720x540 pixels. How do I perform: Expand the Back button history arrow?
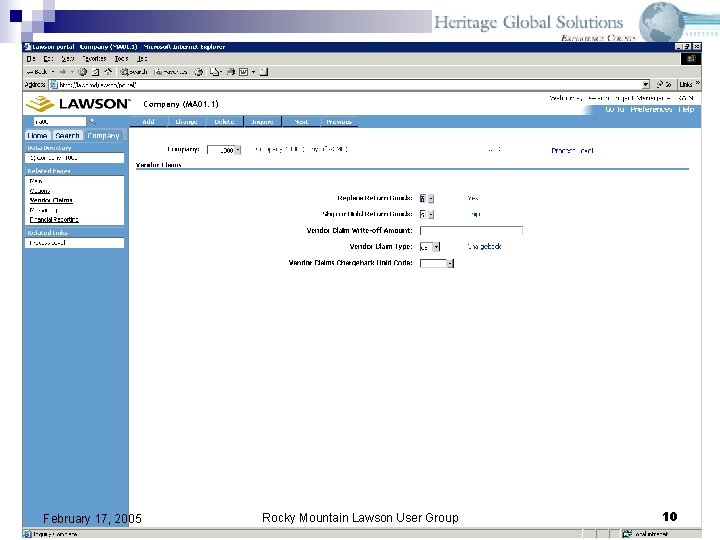coord(53,72)
